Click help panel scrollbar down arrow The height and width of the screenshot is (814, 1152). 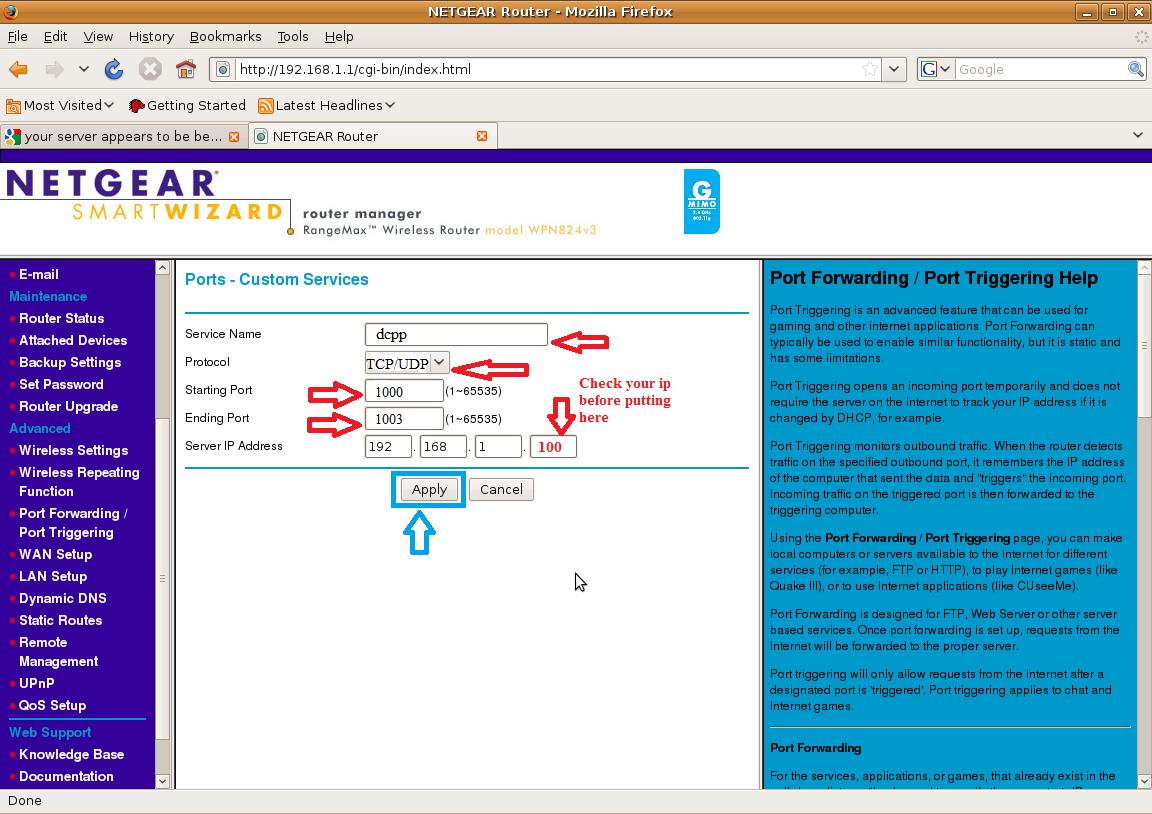(x=1145, y=782)
